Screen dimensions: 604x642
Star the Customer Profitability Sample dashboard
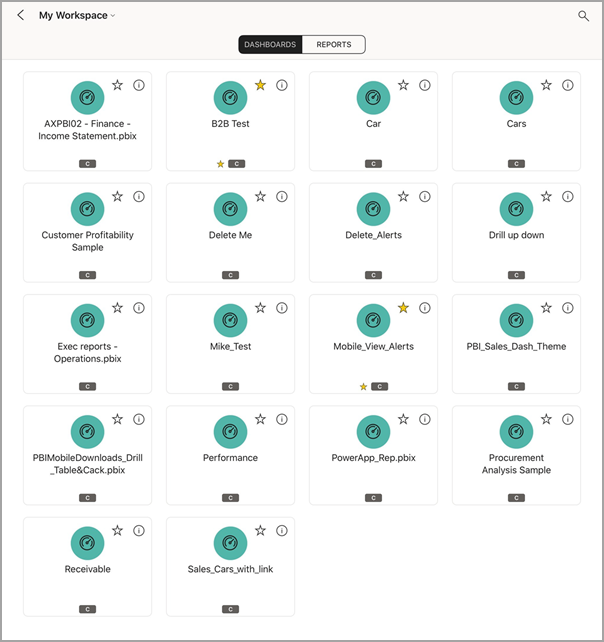[x=117, y=197]
